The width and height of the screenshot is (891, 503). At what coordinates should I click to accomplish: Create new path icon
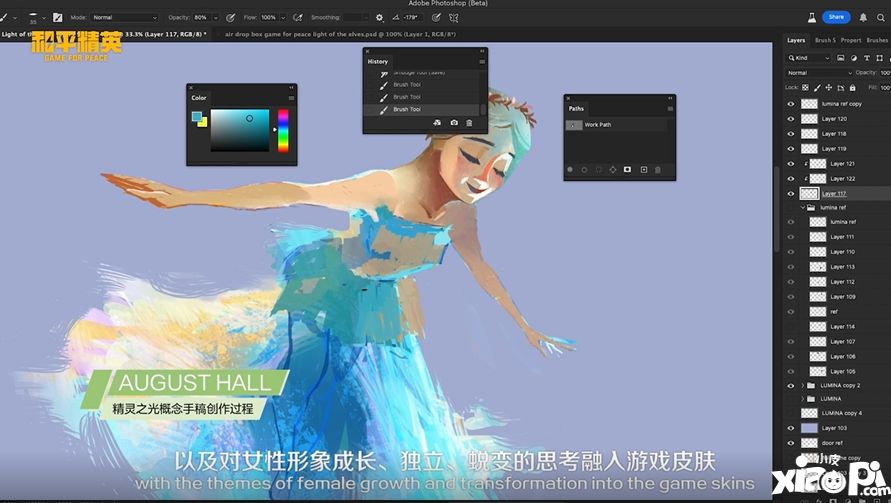point(644,169)
